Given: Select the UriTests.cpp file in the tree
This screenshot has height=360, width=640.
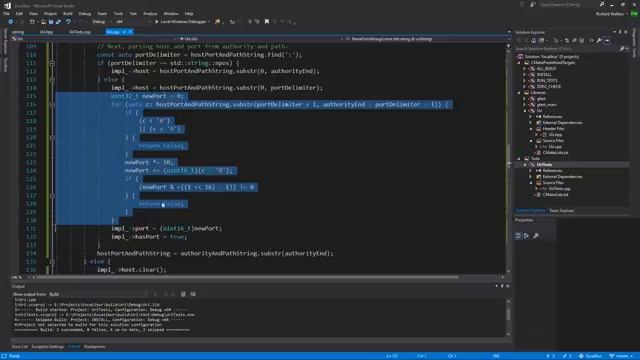Looking at the screenshot, I should click(x=559, y=189).
